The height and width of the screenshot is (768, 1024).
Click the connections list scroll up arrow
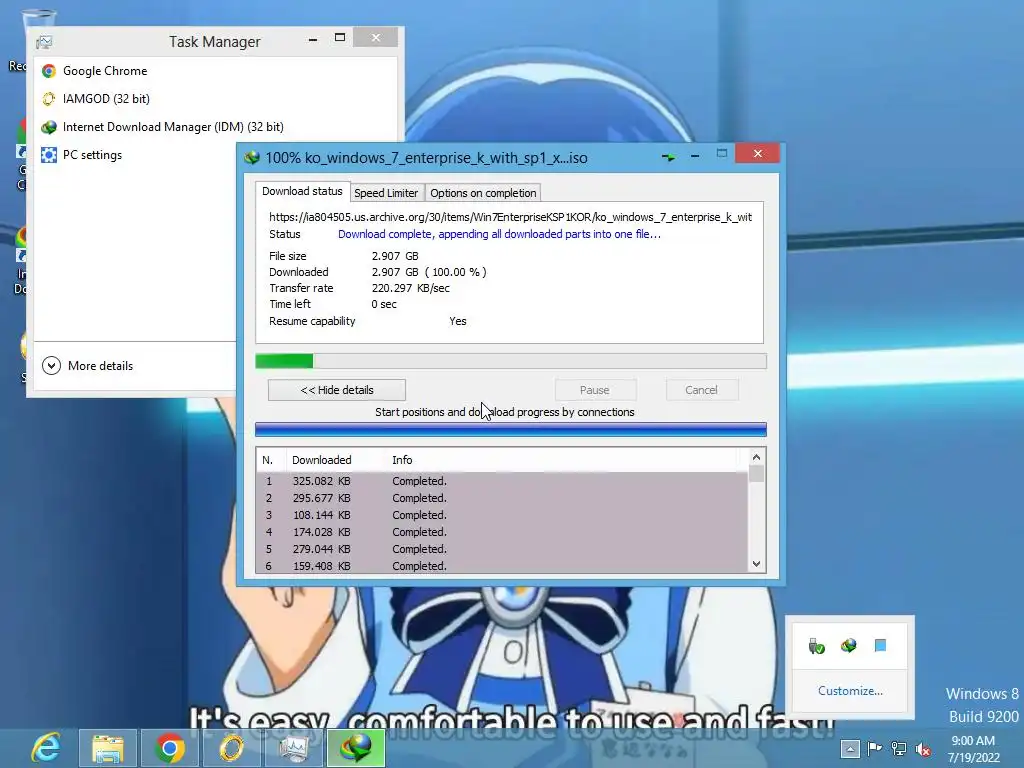[x=756, y=457]
